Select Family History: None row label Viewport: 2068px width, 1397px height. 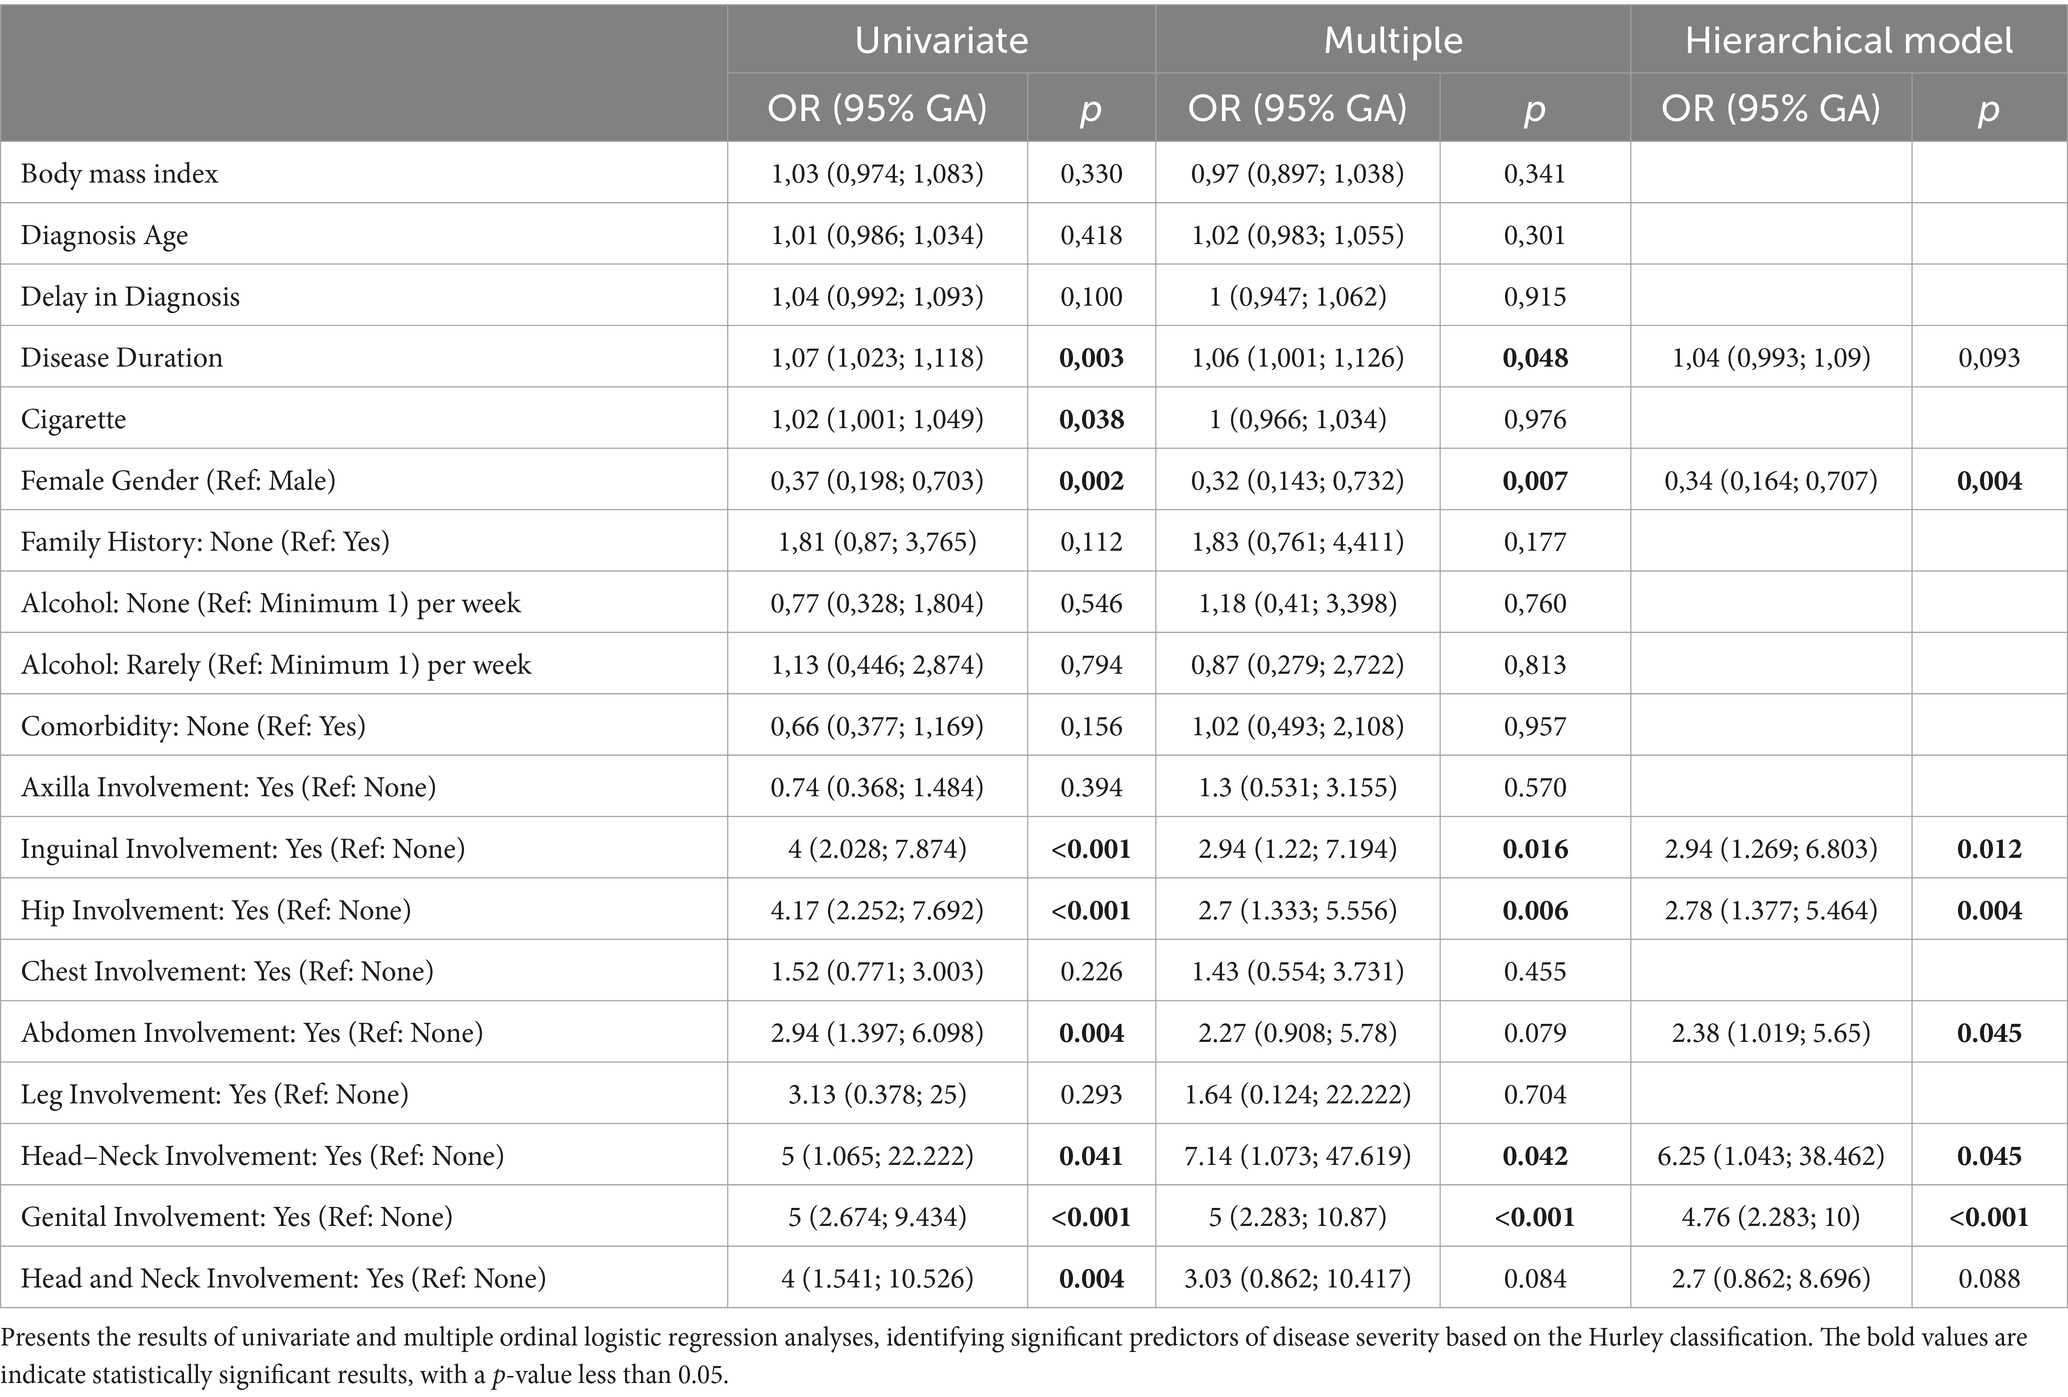pos(205,542)
